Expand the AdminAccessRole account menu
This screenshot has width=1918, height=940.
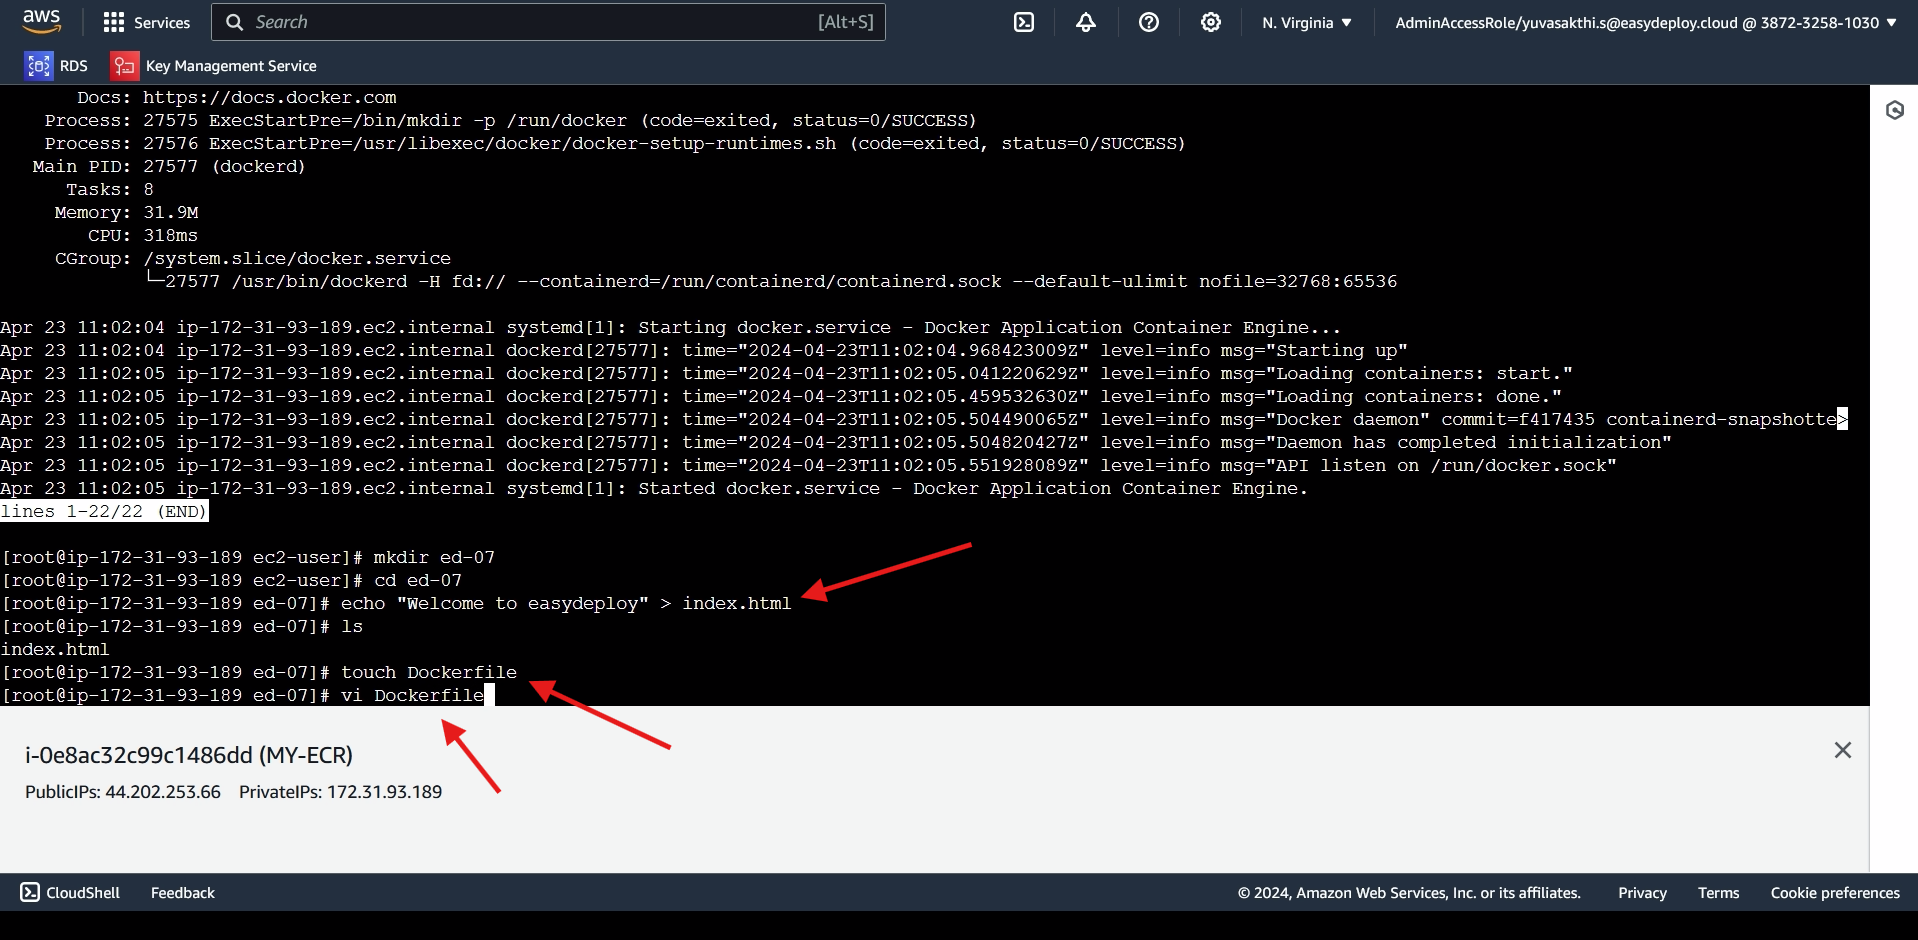tap(1646, 22)
